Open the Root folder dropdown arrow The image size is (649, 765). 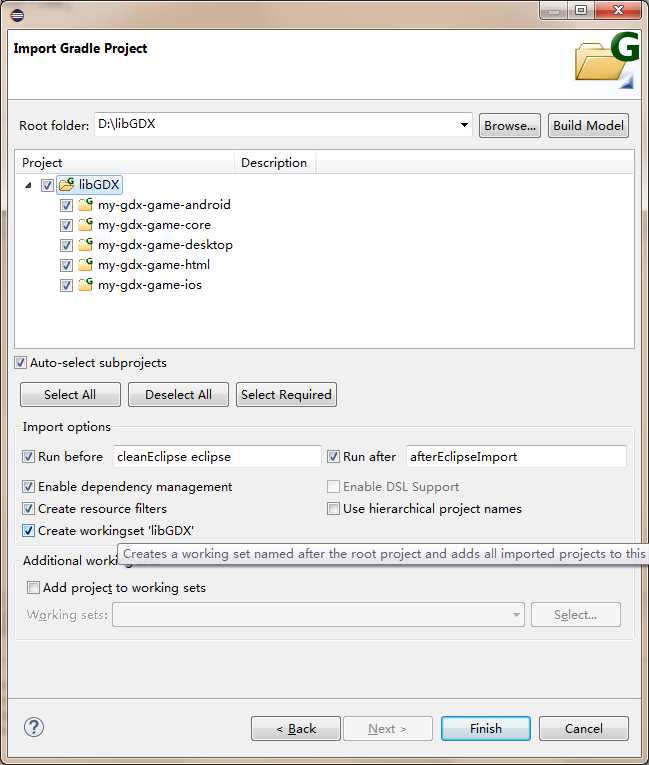click(x=464, y=125)
